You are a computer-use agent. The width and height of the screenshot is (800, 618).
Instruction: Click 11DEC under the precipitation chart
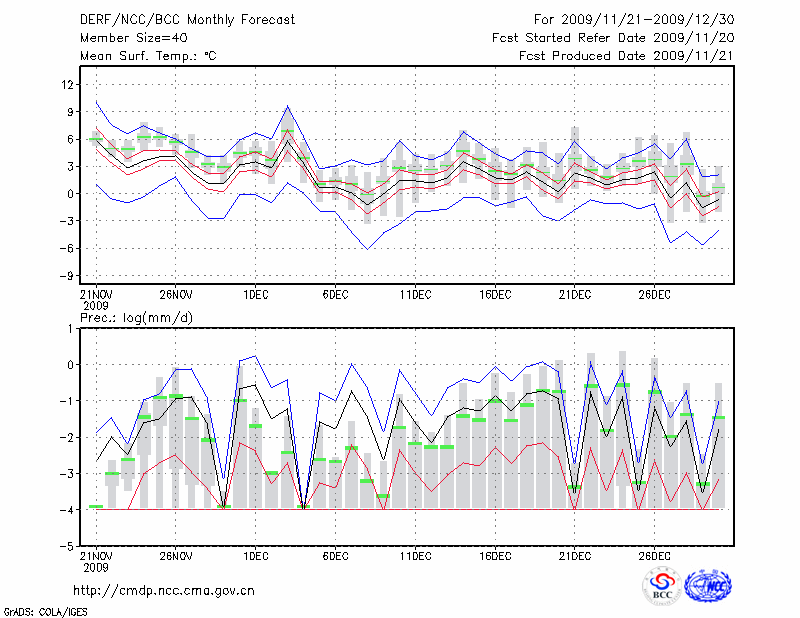[x=415, y=556]
